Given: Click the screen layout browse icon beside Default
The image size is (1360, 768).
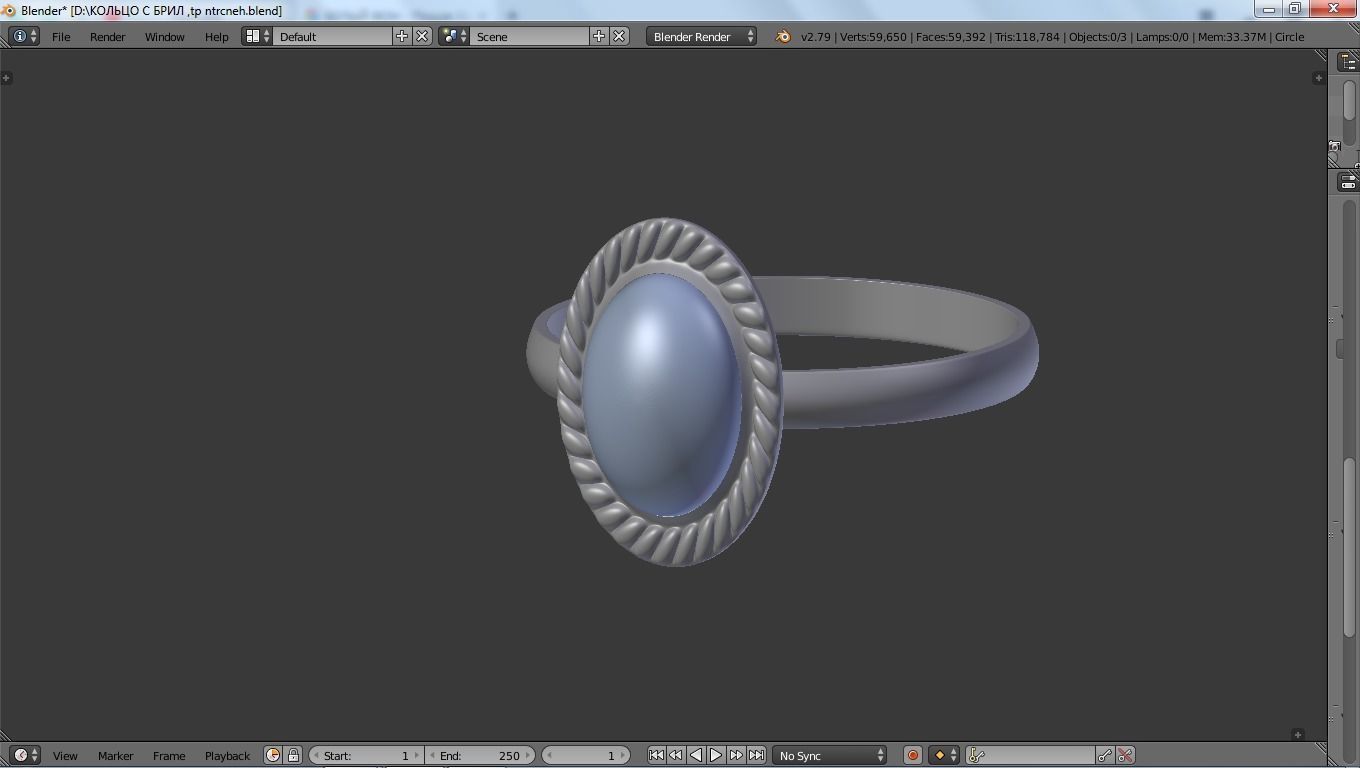Looking at the screenshot, I should pos(255,36).
